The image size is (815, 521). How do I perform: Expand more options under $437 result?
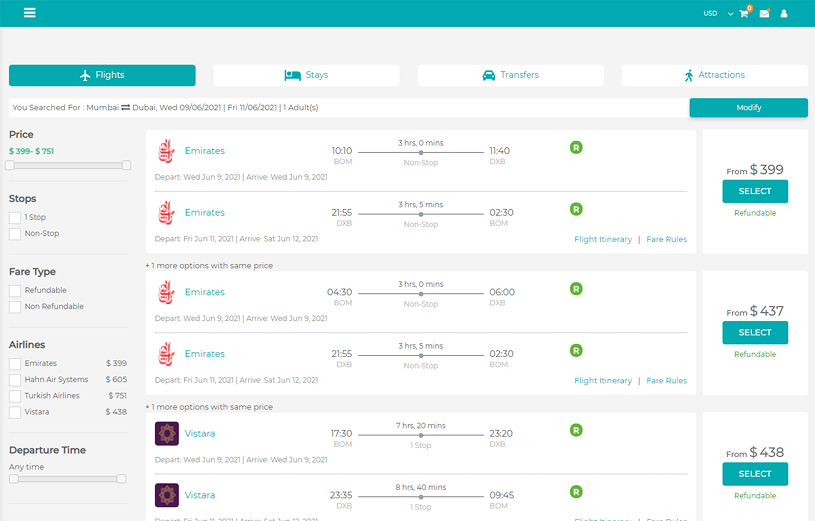pos(209,407)
